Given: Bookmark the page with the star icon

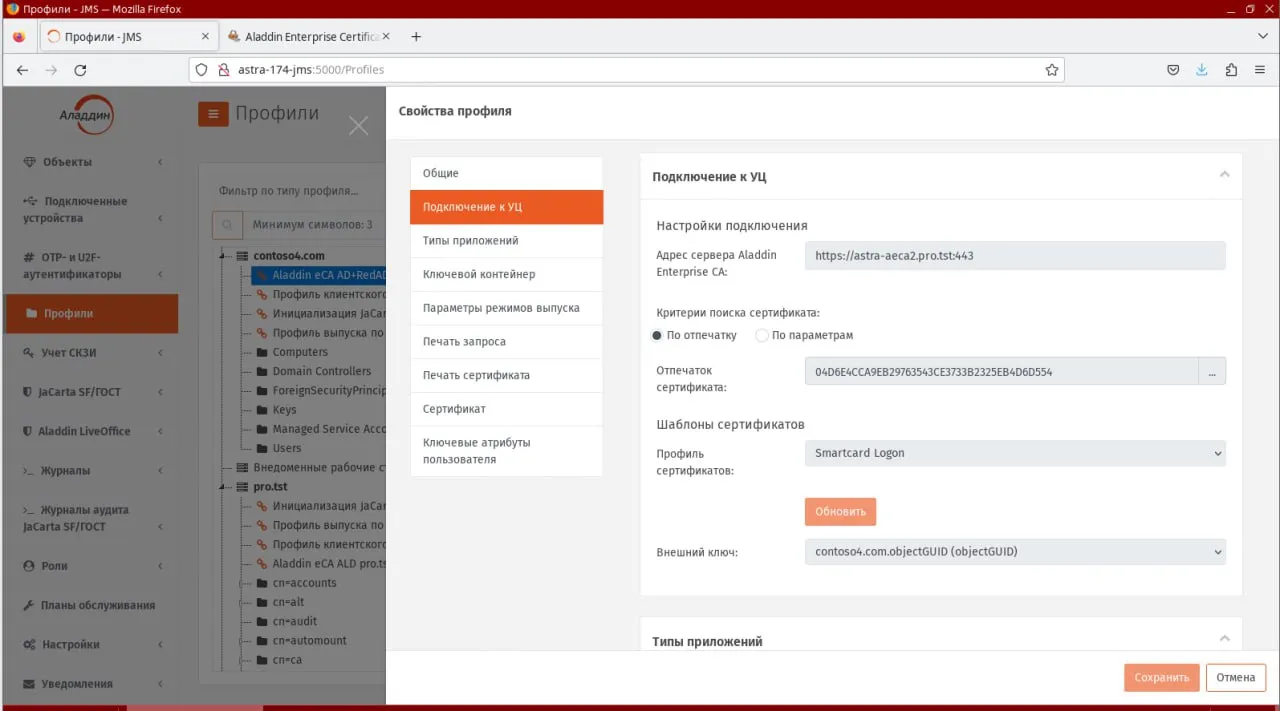Looking at the screenshot, I should tap(1052, 70).
